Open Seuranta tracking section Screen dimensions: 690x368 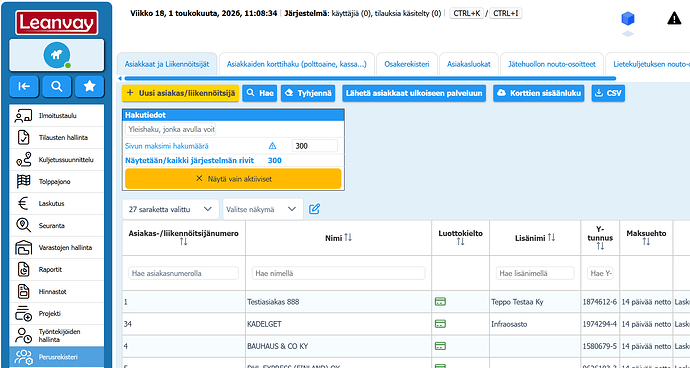tap(57, 226)
